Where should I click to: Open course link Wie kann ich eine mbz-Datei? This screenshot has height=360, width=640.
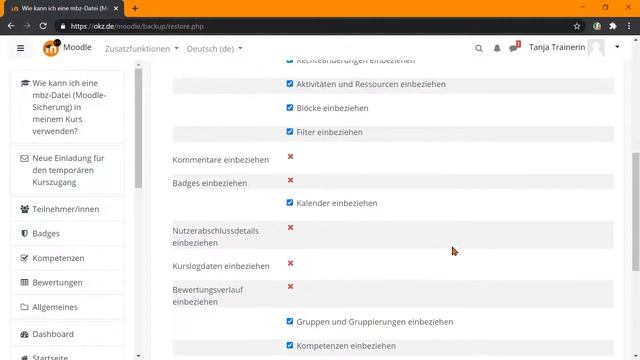tap(69, 107)
